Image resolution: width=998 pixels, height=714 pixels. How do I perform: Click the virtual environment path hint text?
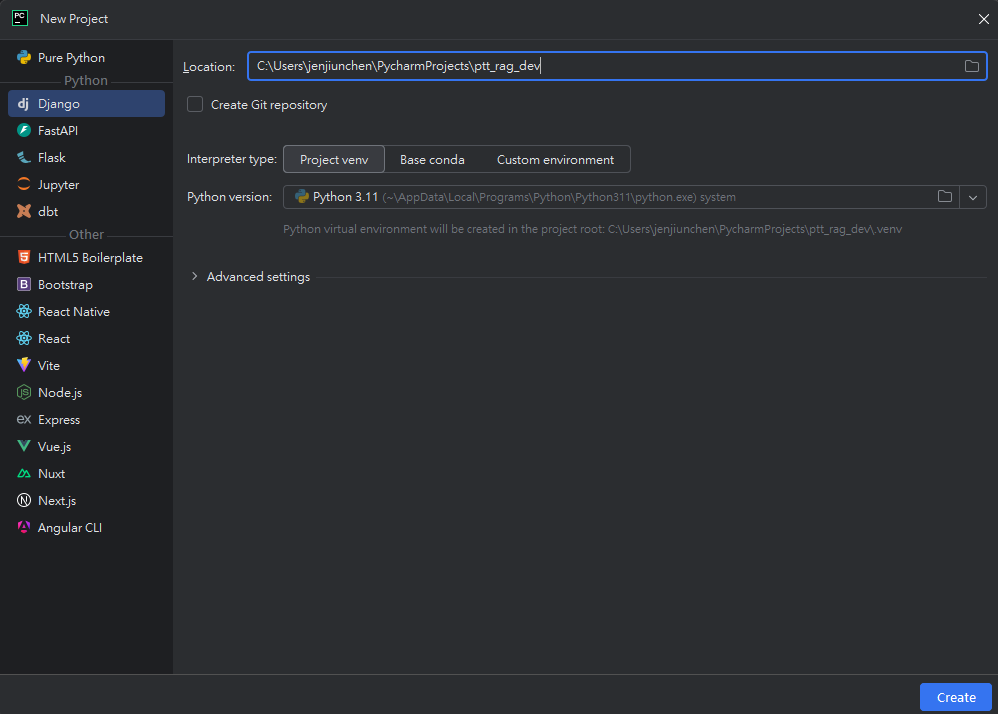pos(592,229)
